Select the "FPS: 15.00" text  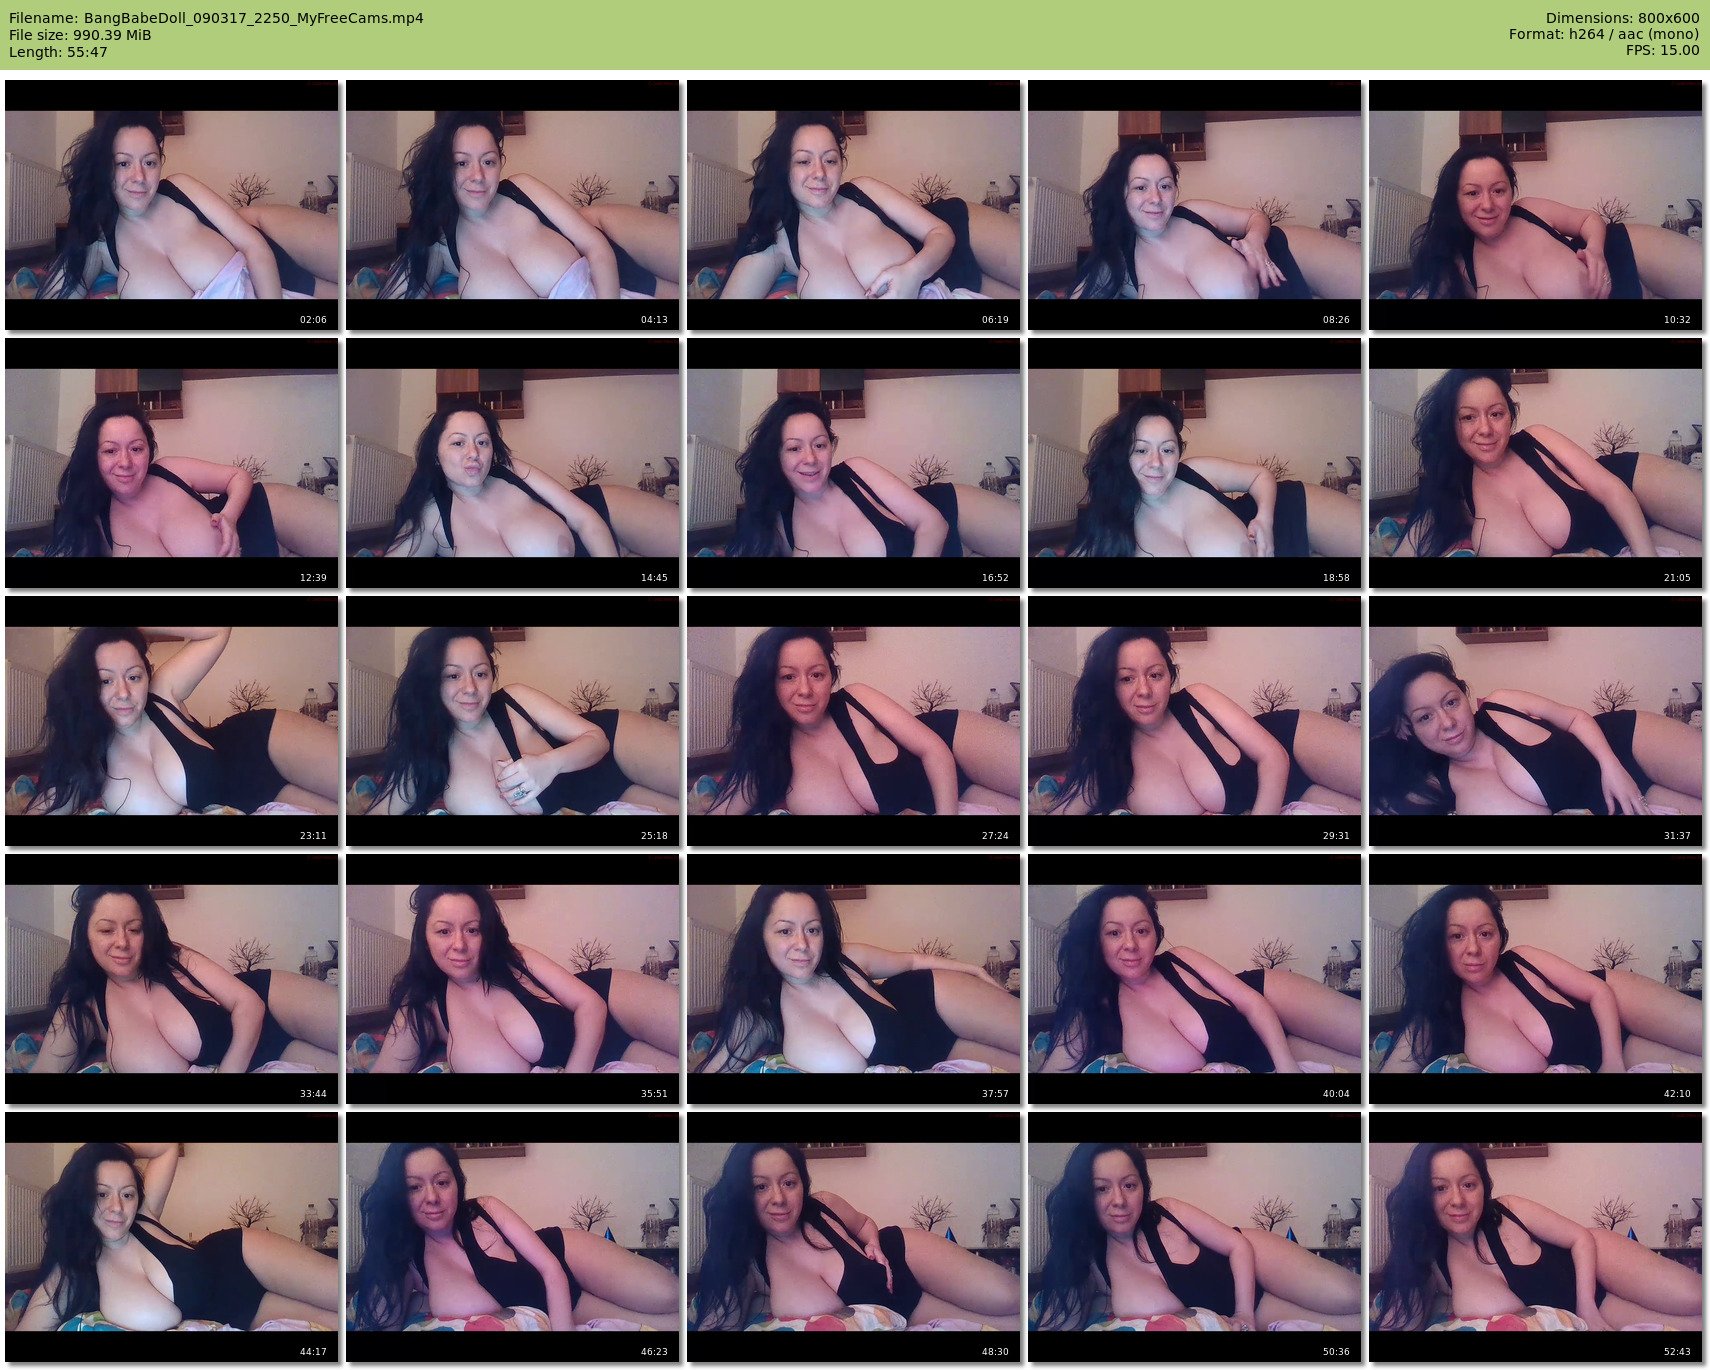[1662, 50]
